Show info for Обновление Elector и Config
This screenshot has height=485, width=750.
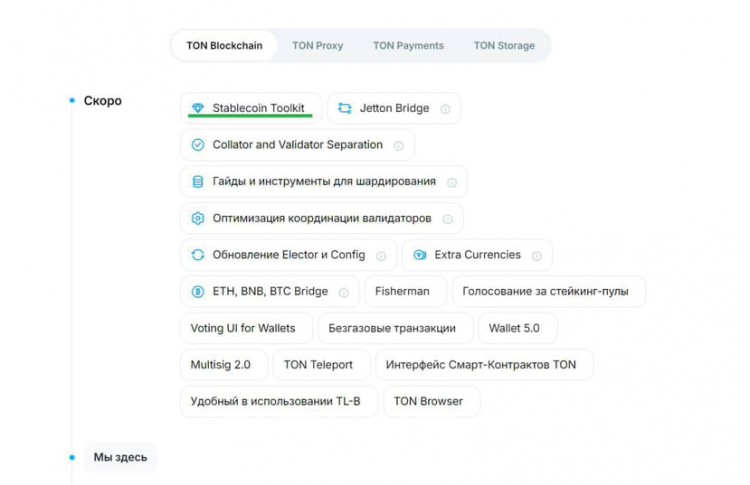[x=381, y=256]
